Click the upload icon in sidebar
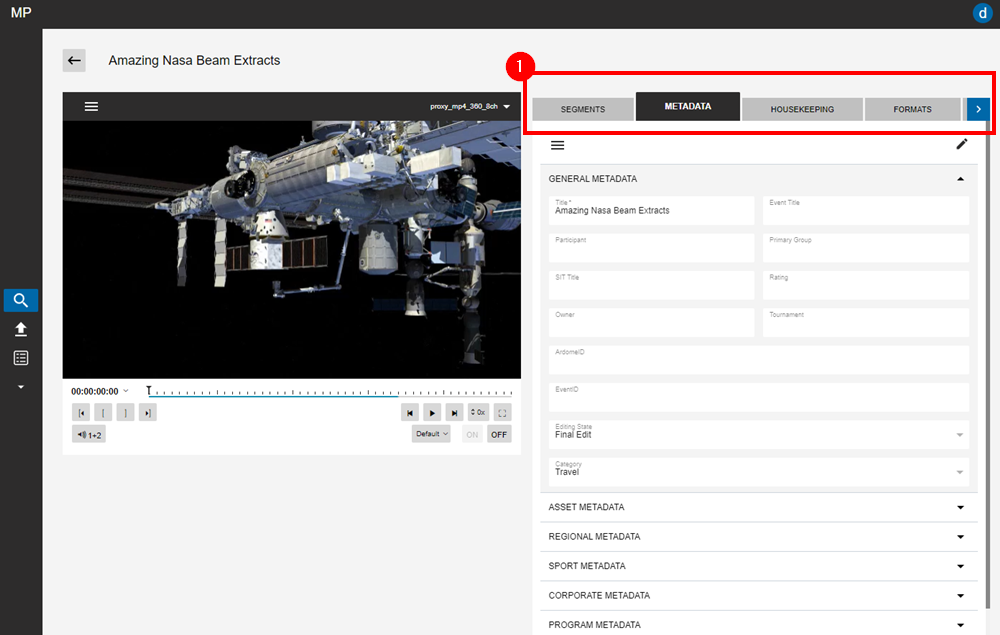 coord(20,329)
